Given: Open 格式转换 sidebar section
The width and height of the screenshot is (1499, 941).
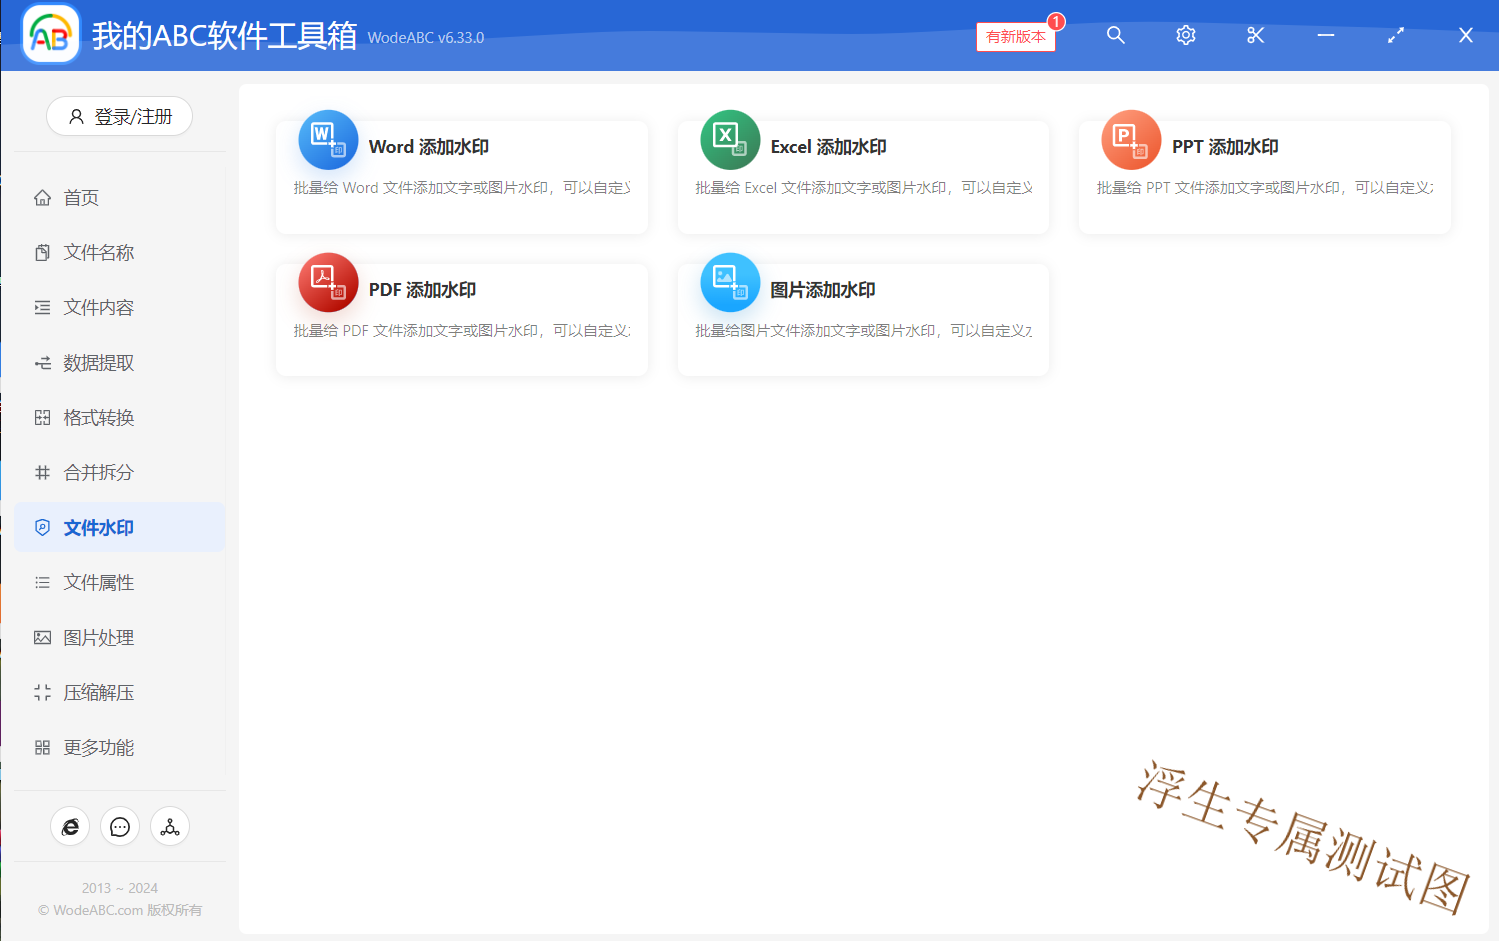Looking at the screenshot, I should pos(98,418).
